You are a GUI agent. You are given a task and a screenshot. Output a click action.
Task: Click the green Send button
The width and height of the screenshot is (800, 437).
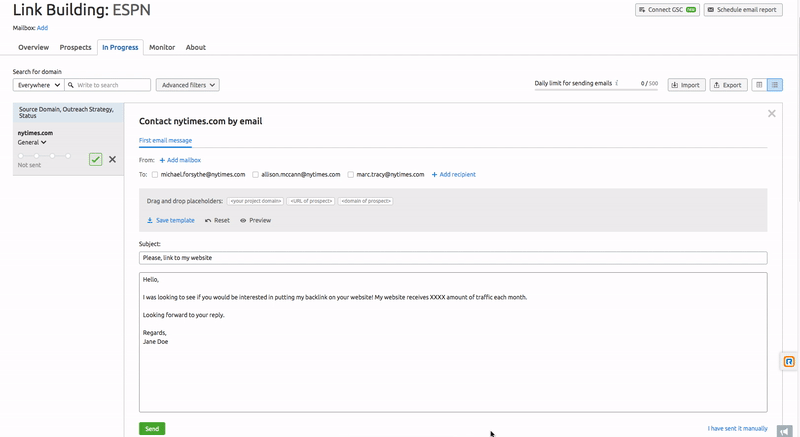coord(152,428)
